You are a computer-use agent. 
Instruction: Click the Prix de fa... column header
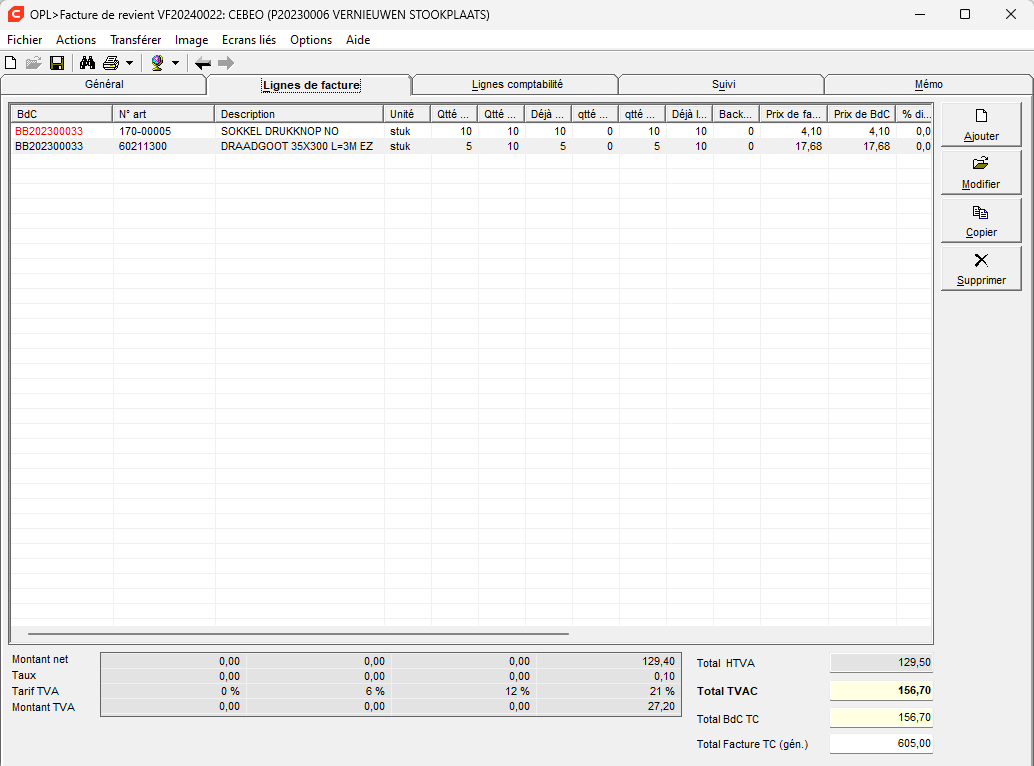pos(793,114)
